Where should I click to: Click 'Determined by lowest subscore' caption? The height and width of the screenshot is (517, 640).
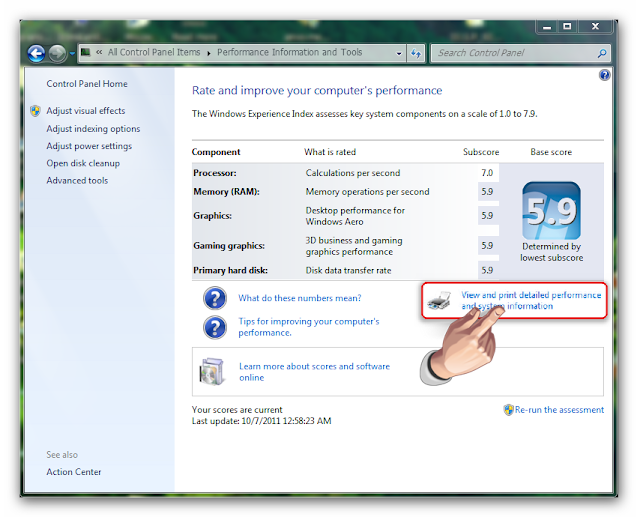(551, 252)
